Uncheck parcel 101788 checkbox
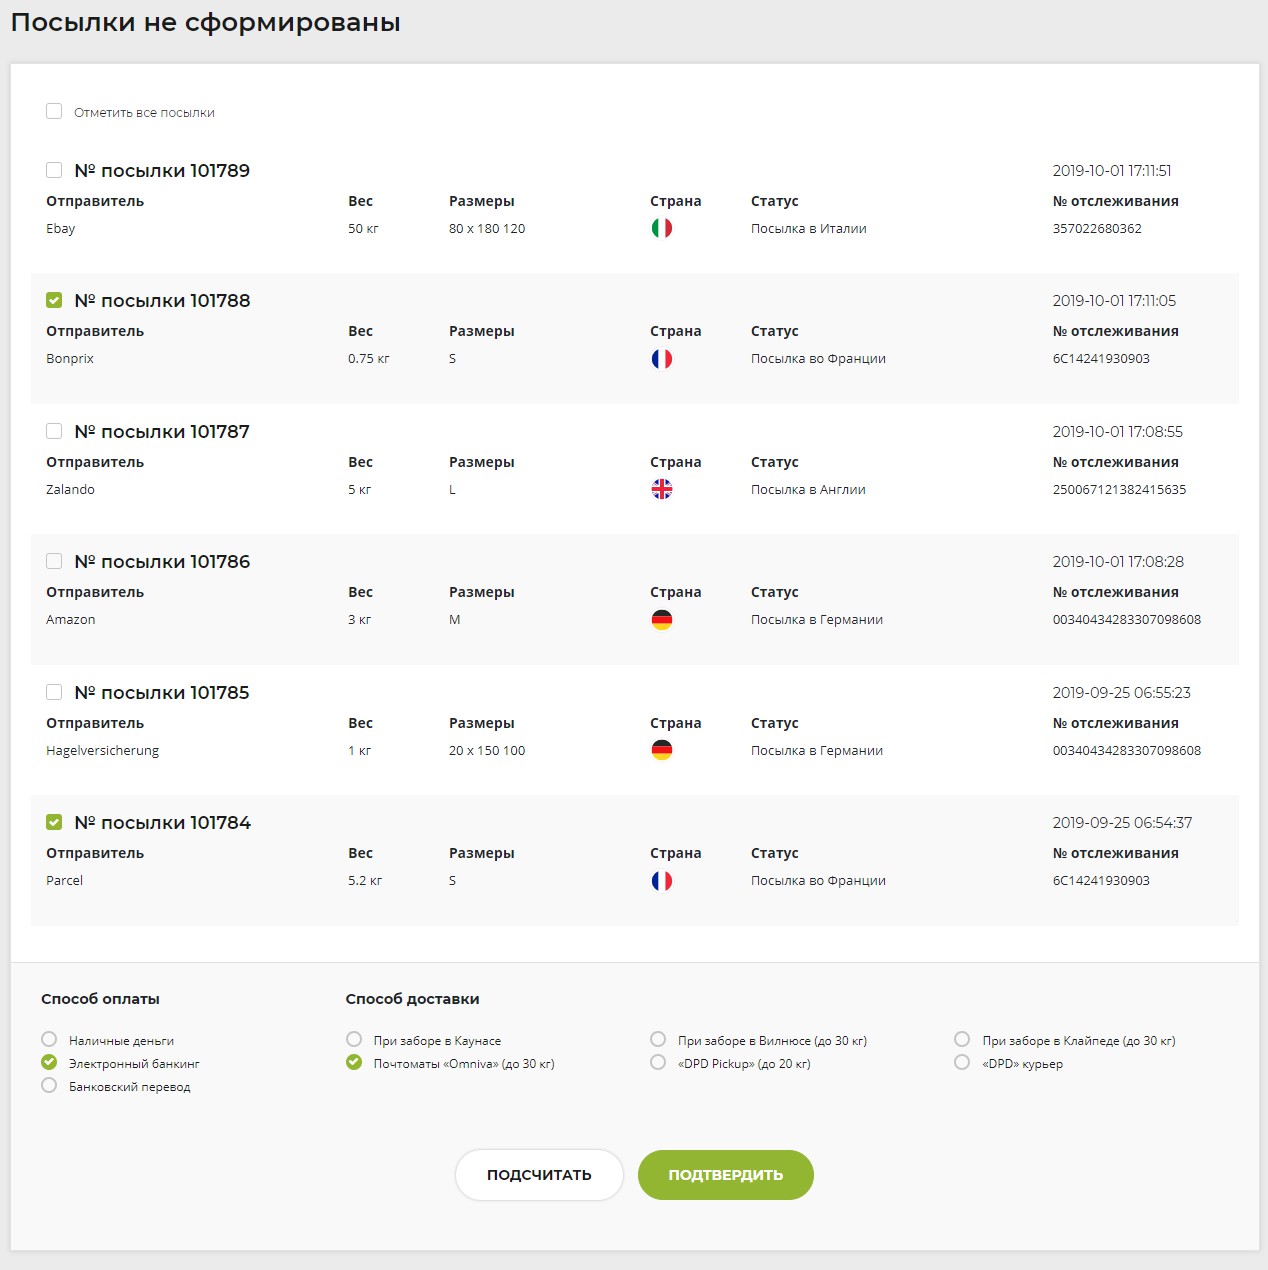The image size is (1268, 1270). pos(54,301)
